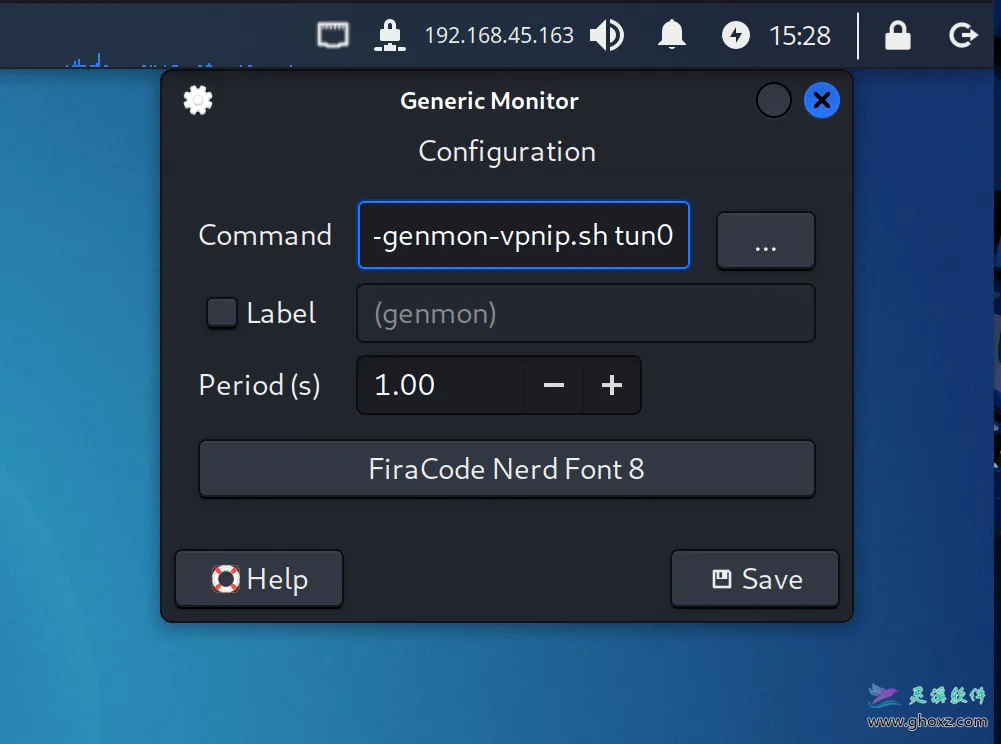Screen dimensions: 1001x744
Task: Toggle the dark circle control beside the close button
Action: (x=772, y=100)
